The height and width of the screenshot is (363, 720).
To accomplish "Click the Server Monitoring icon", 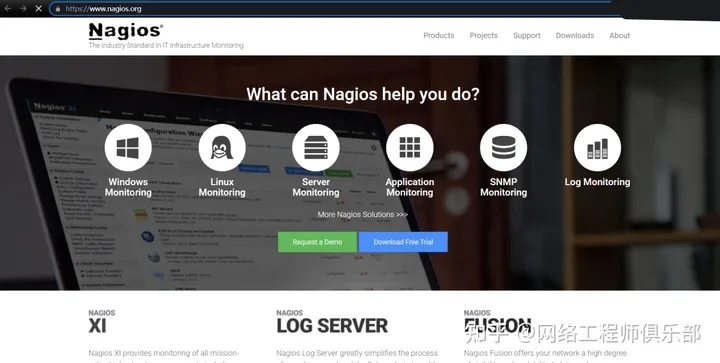I will pyautogui.click(x=316, y=148).
